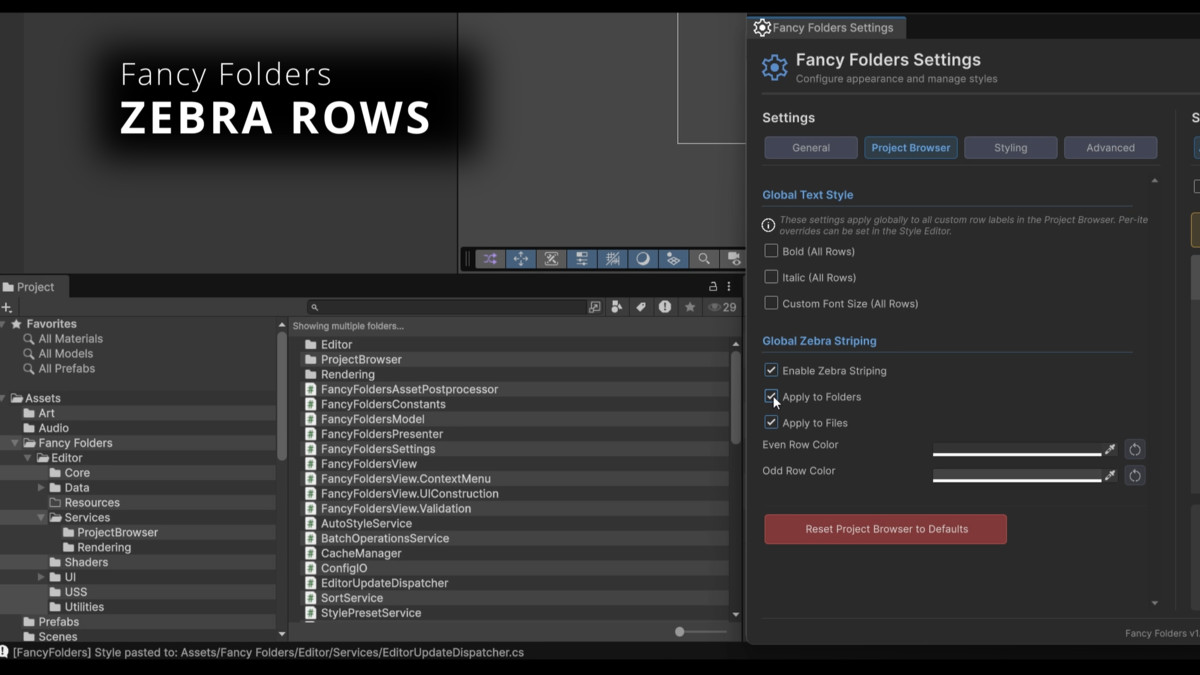Screen dimensions: 1200x675
Task: Select the Fancy Folders Settings window tab
Action: click(x=826, y=28)
